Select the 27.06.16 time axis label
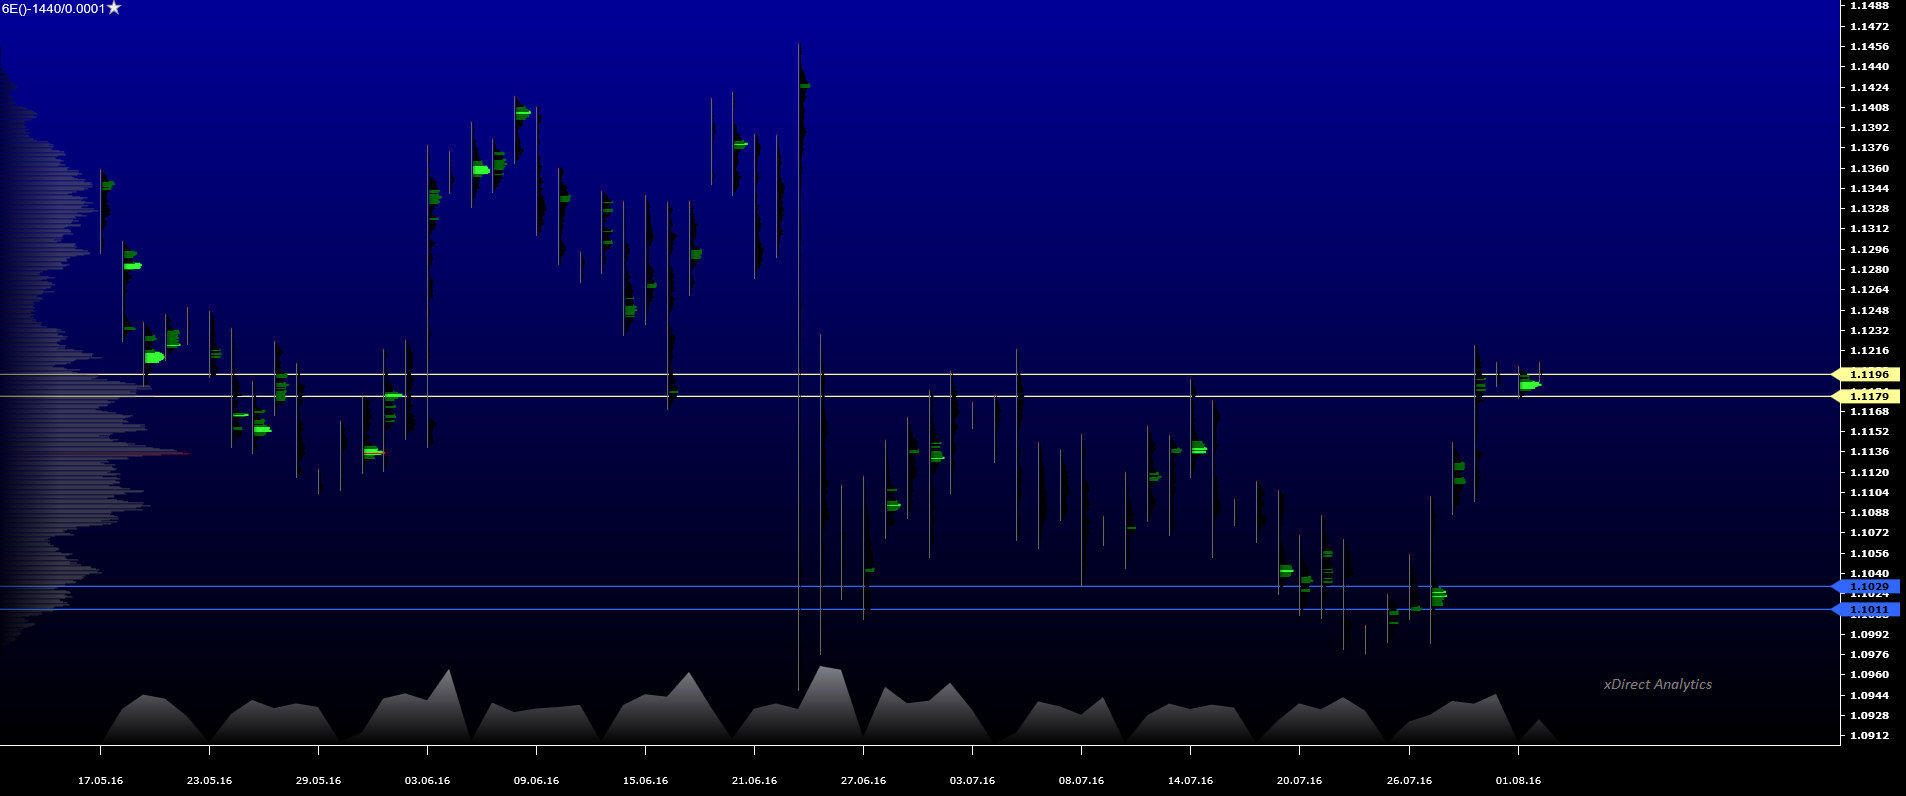1906x796 pixels. tap(863, 781)
